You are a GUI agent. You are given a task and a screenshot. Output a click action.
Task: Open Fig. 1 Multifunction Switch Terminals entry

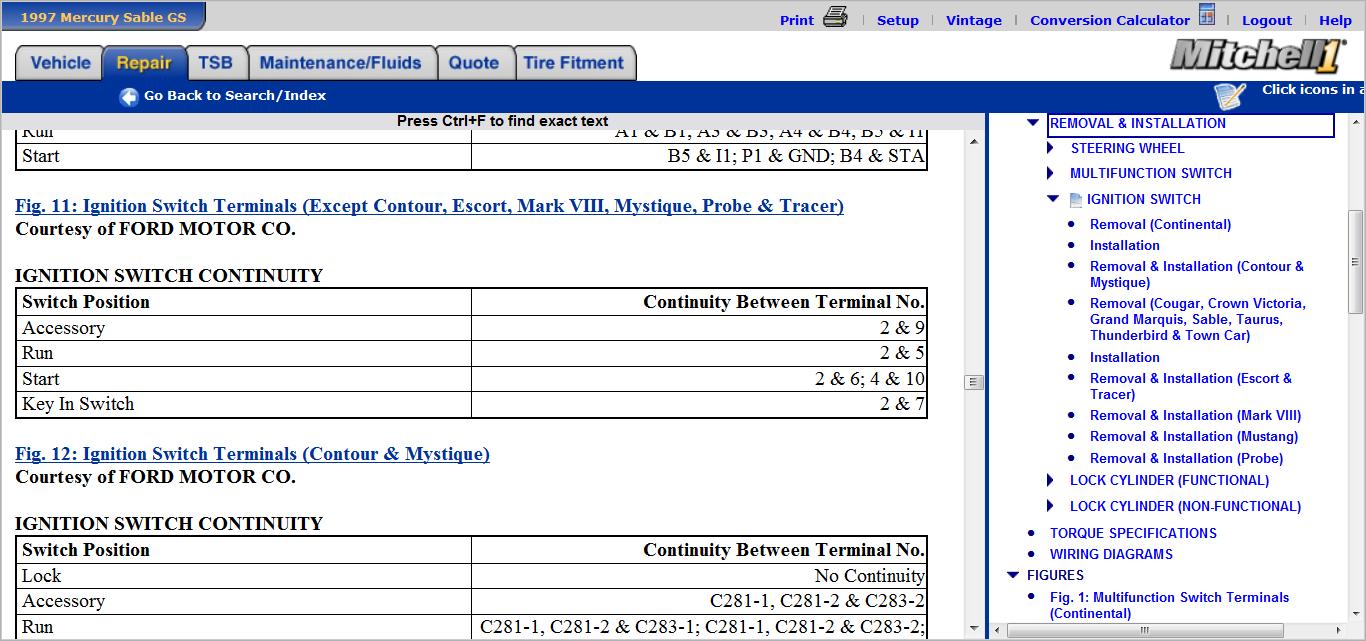click(x=1169, y=605)
